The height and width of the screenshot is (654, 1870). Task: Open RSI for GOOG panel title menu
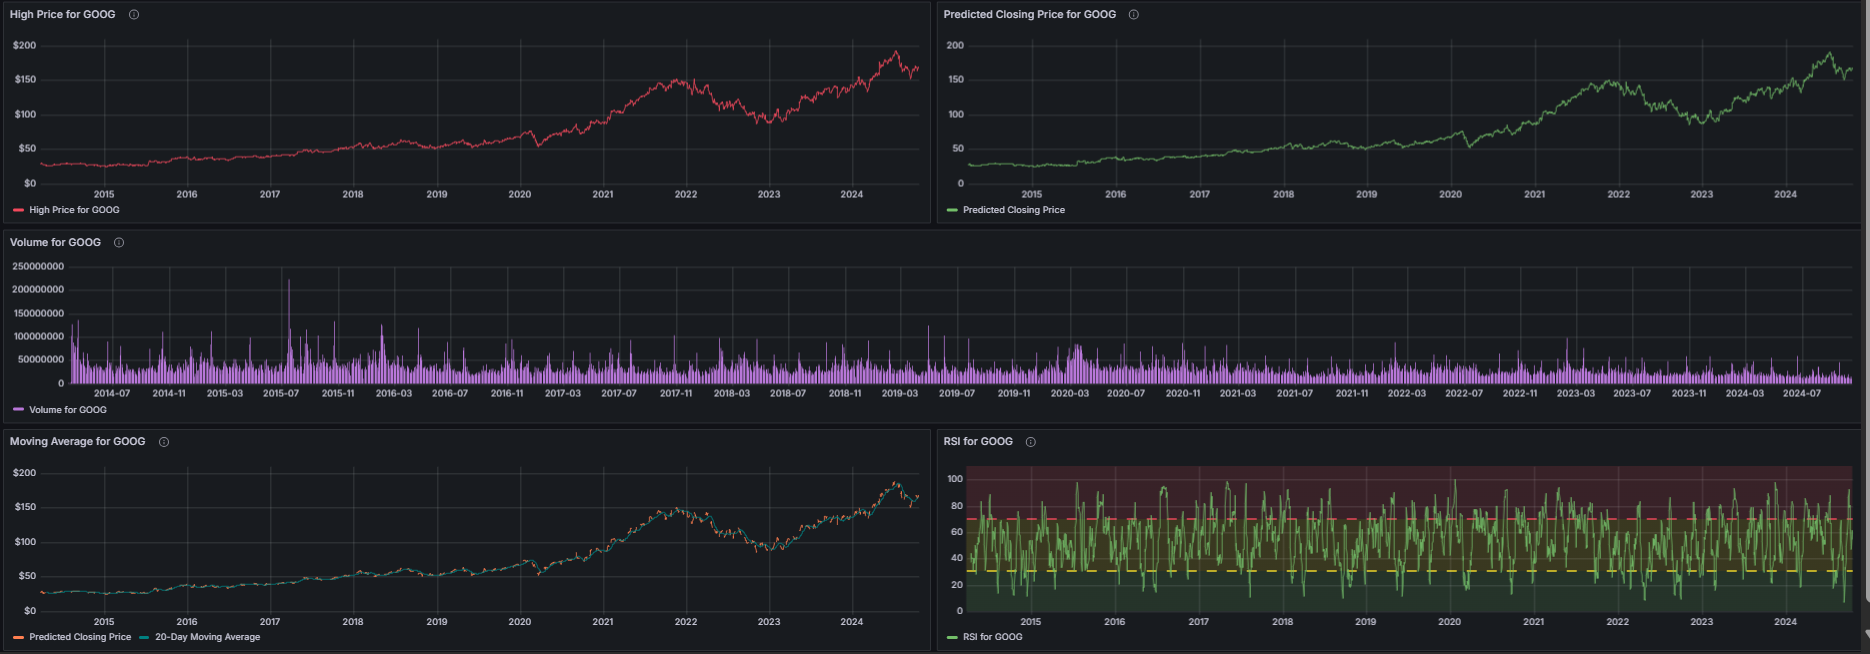(x=978, y=442)
